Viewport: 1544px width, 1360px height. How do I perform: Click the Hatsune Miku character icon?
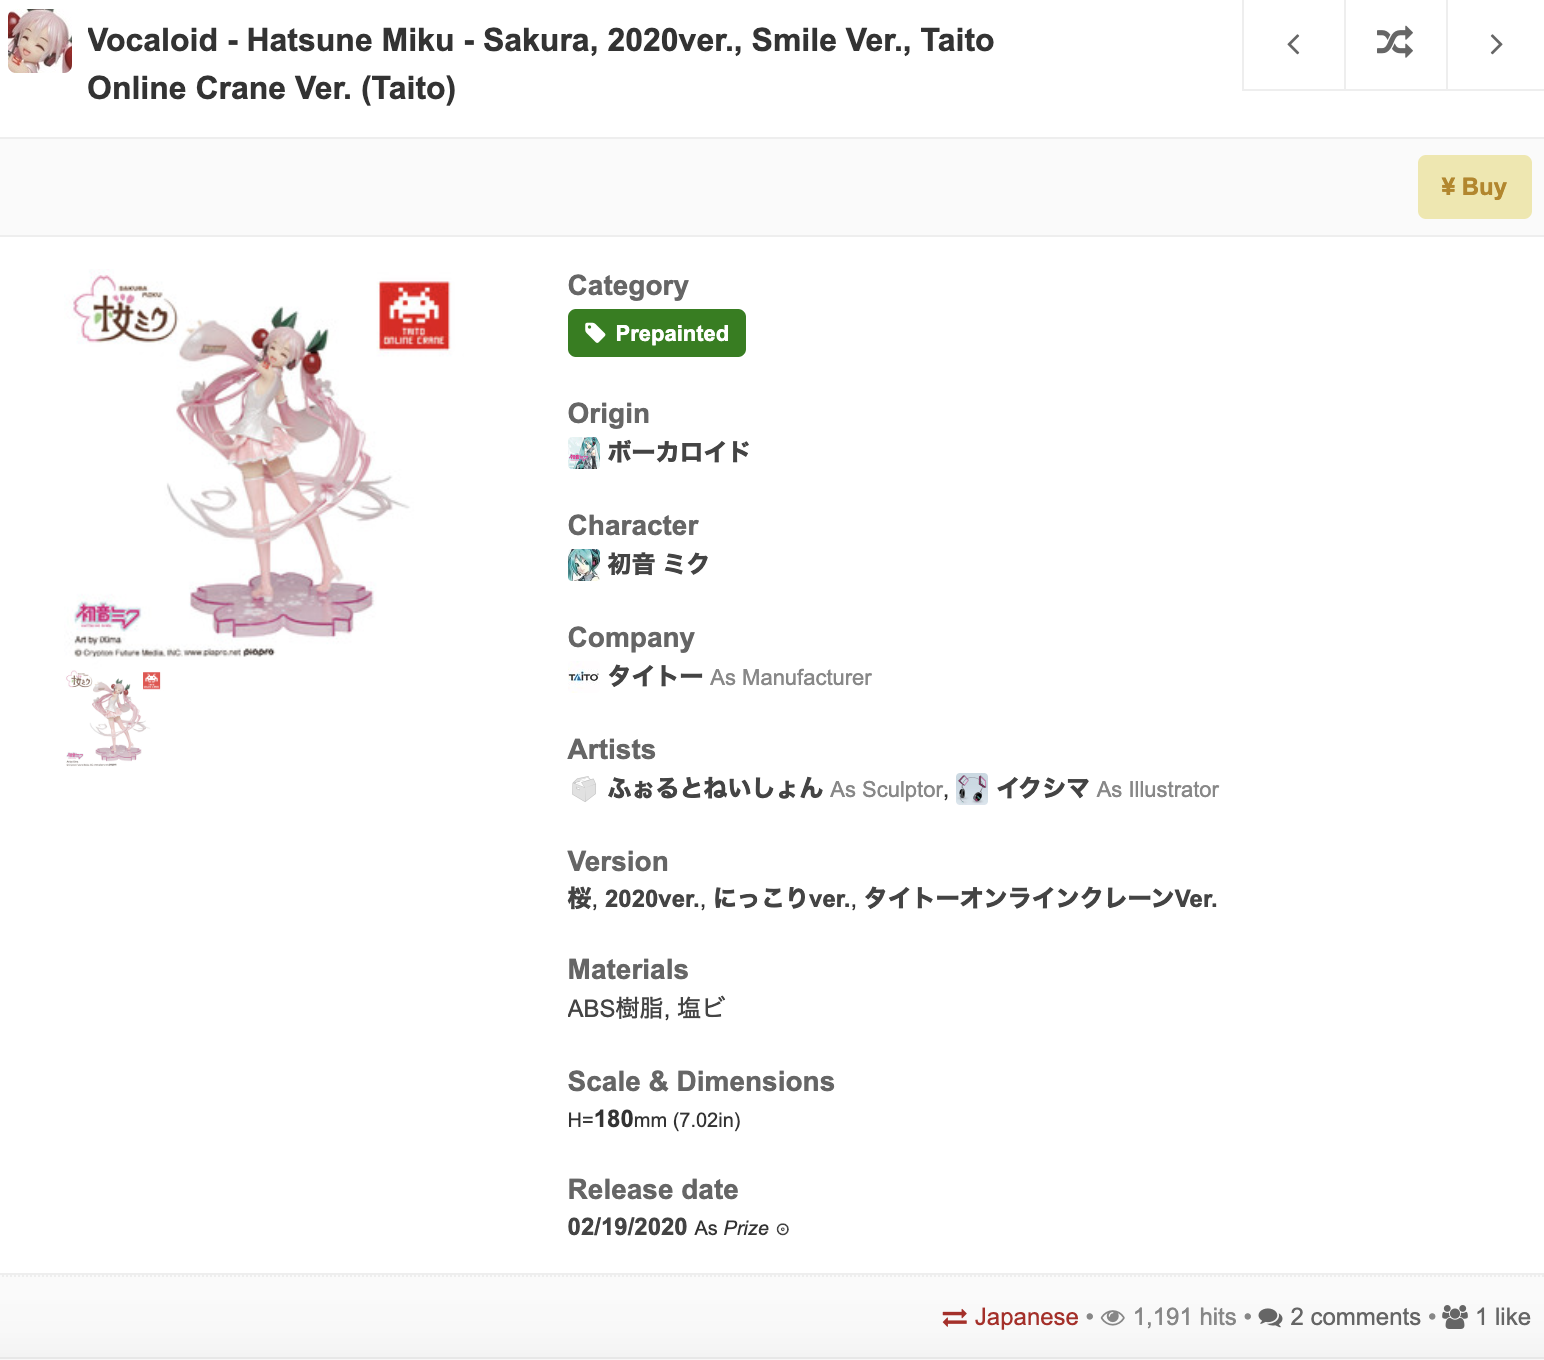pos(584,565)
